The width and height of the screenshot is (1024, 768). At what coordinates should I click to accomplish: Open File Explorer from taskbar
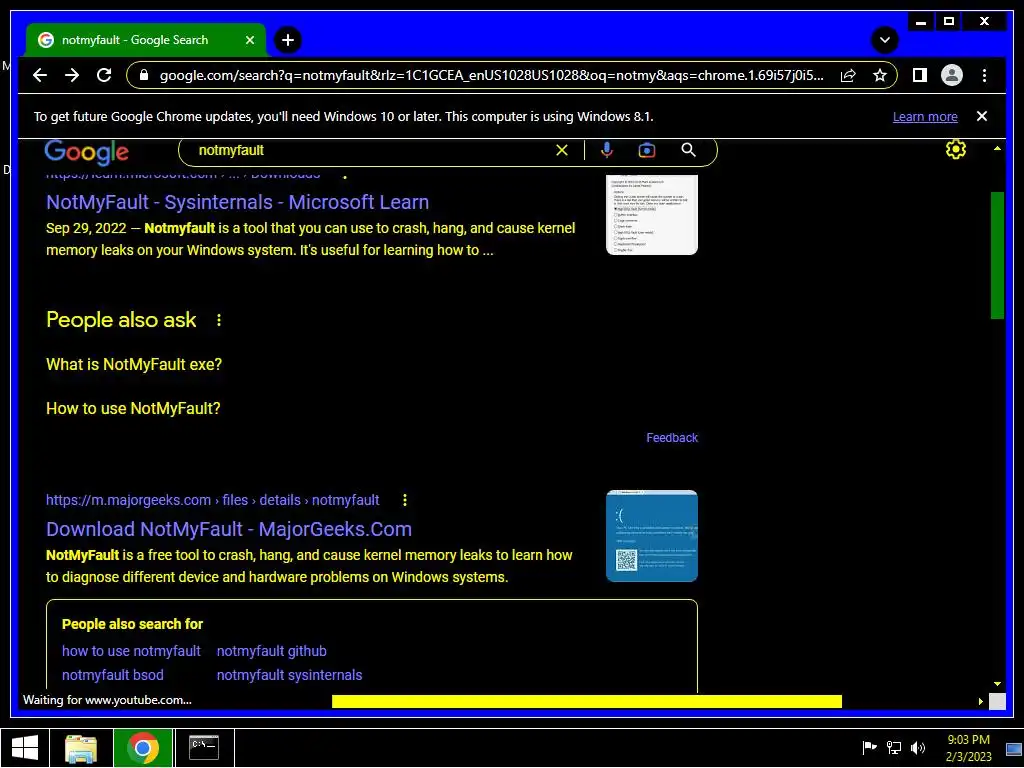(x=81, y=748)
